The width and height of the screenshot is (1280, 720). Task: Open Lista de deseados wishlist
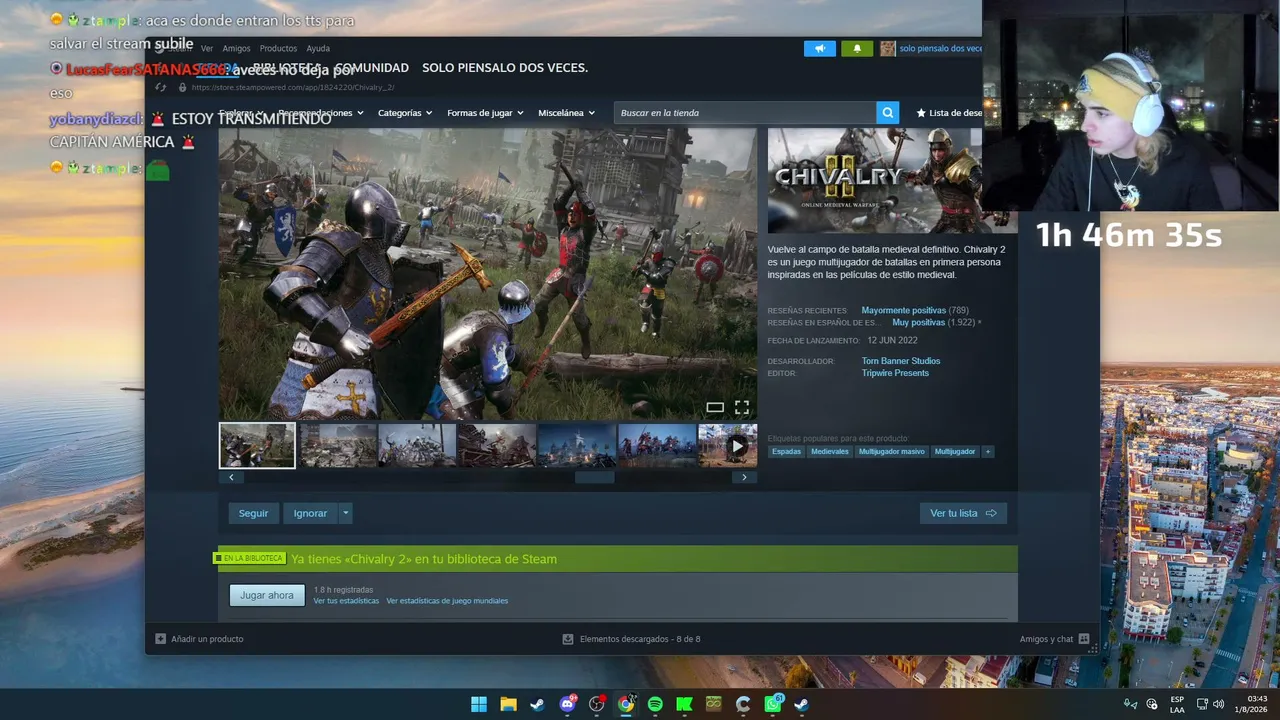pyautogui.click(x=950, y=113)
